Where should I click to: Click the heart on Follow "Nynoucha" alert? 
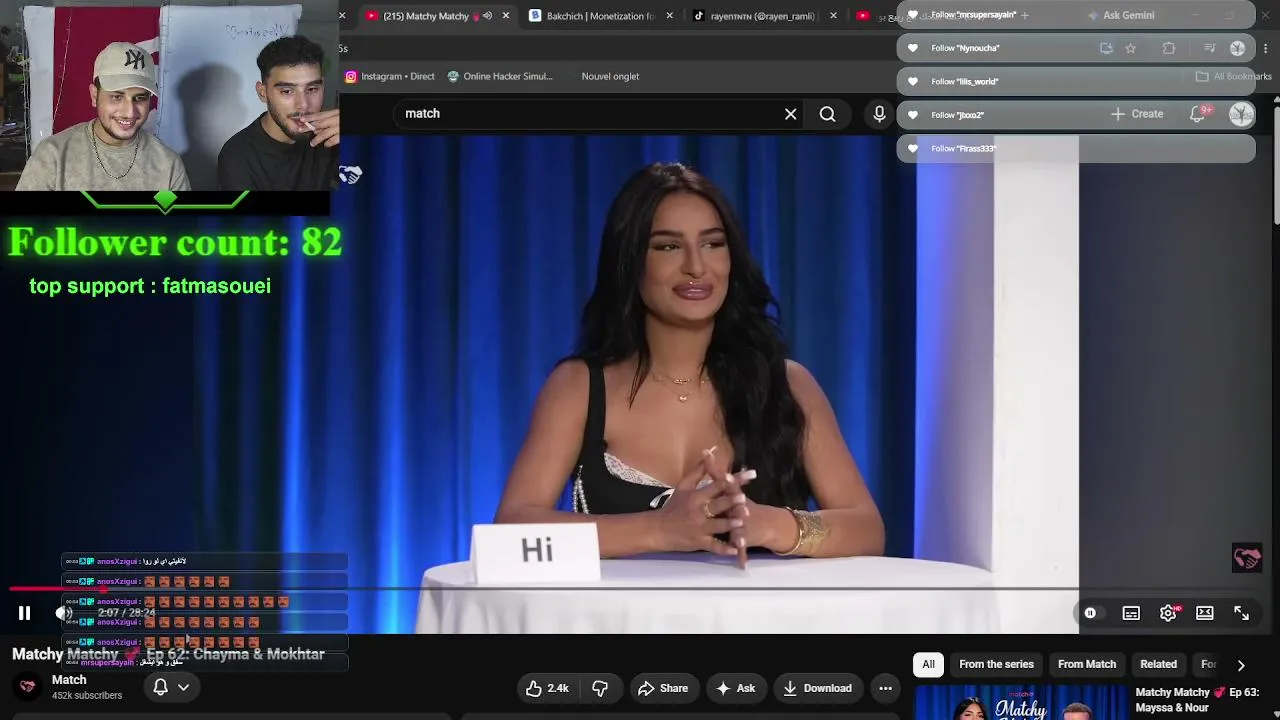point(912,48)
